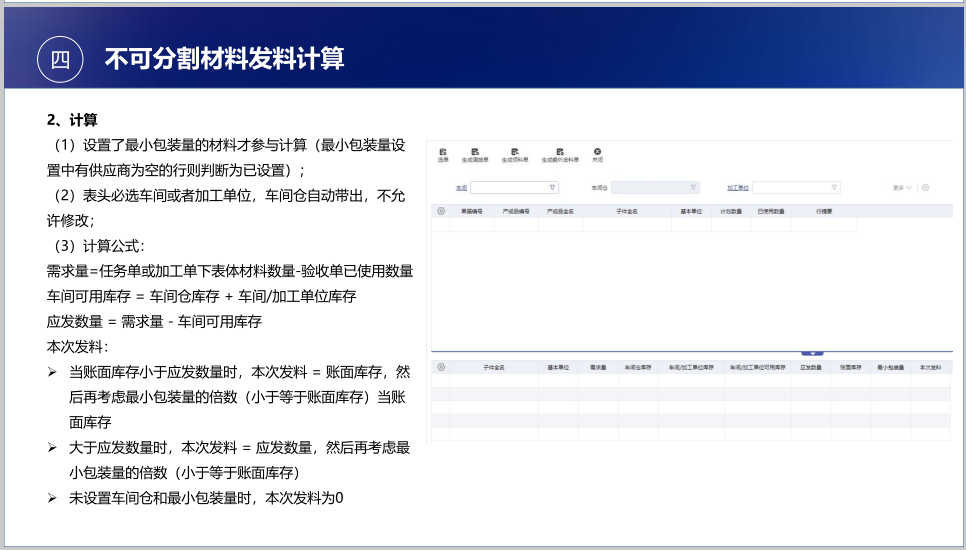966x550 pixels.
Task: Open the 车间 field filter dropdown
Action: [x=552, y=187]
